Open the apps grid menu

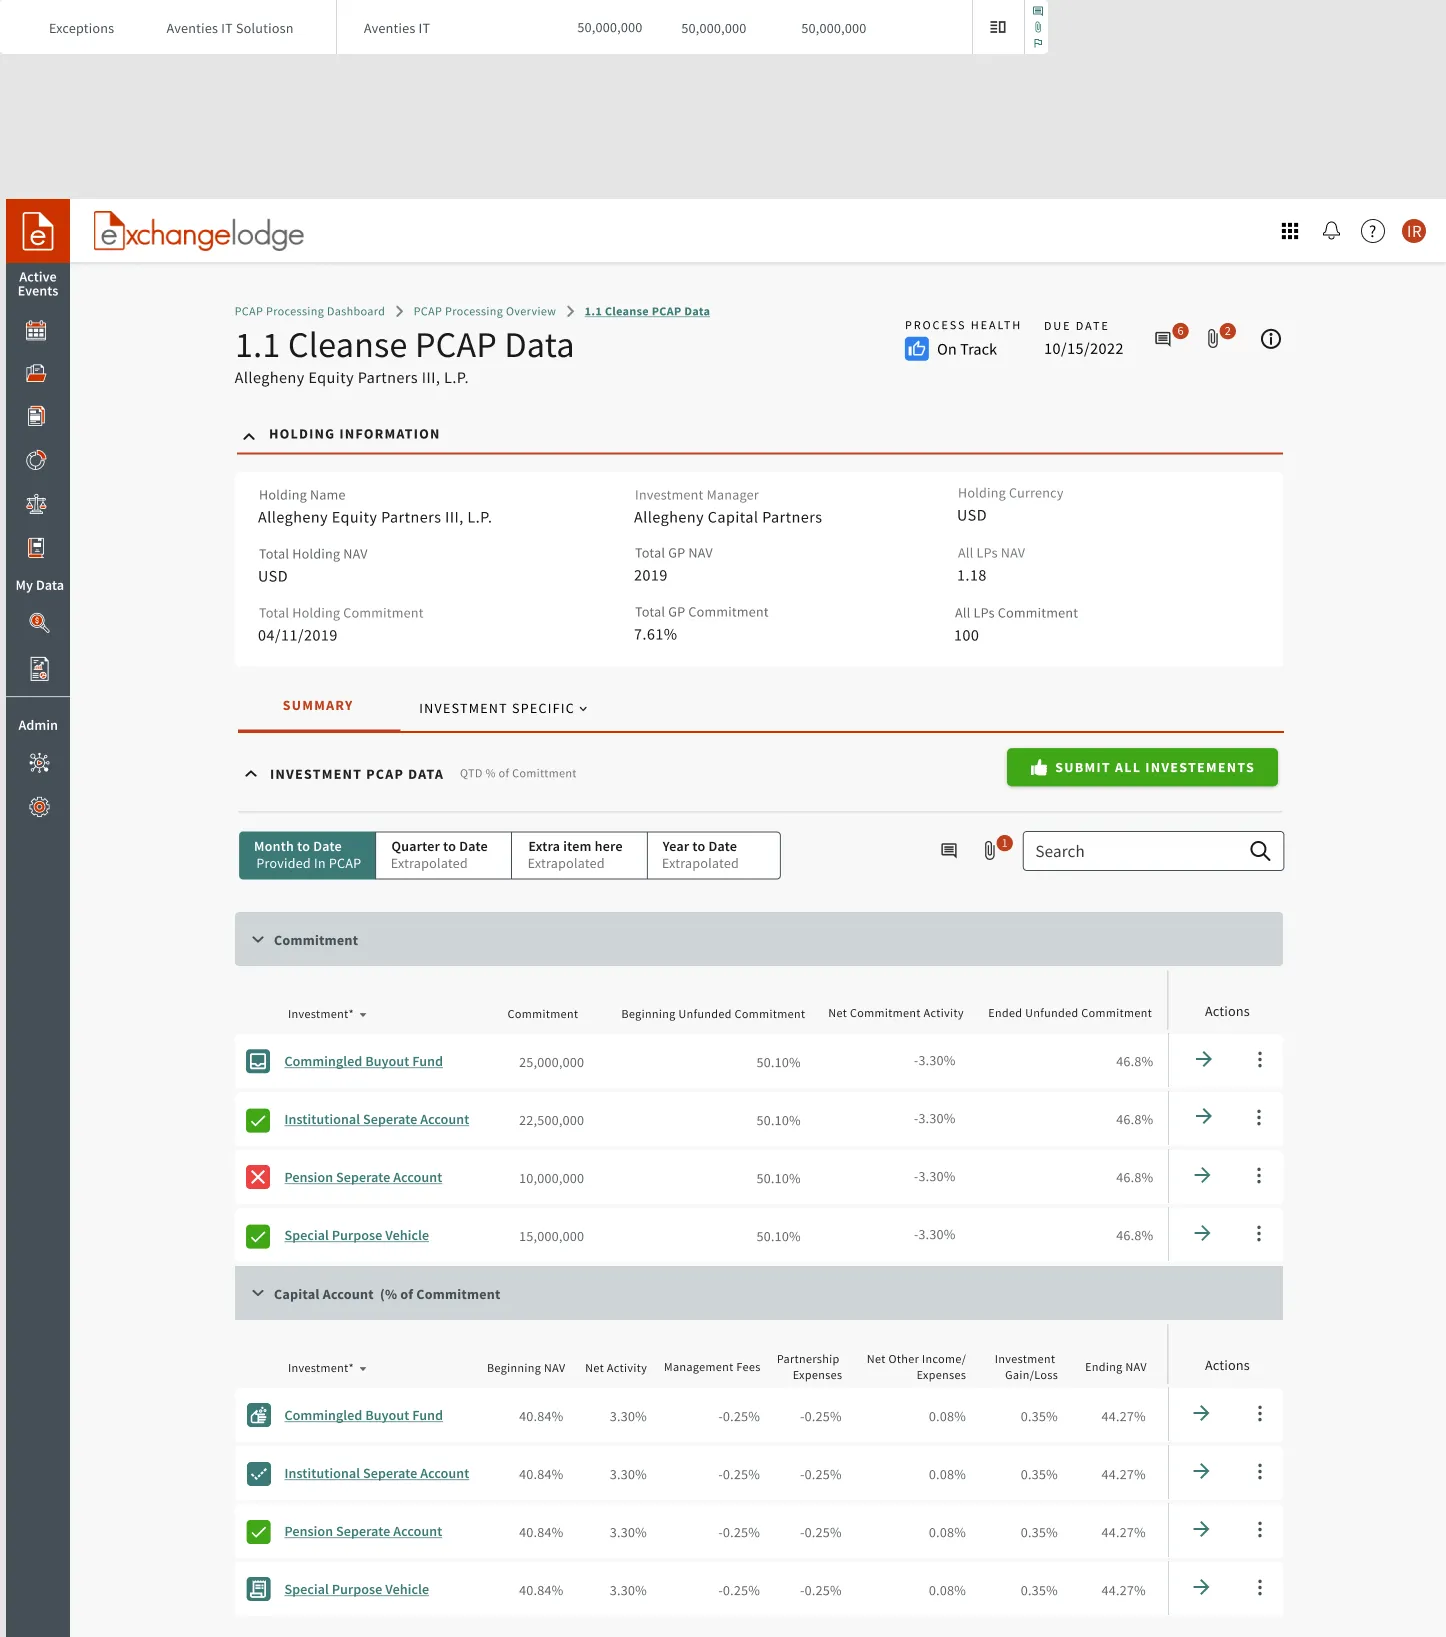click(1290, 231)
